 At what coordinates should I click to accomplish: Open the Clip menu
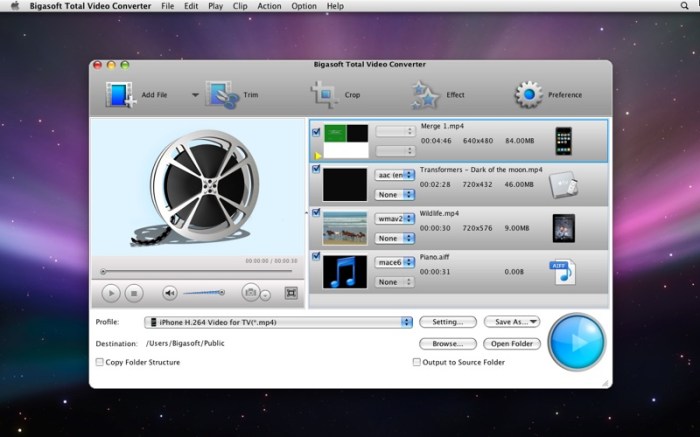238,6
